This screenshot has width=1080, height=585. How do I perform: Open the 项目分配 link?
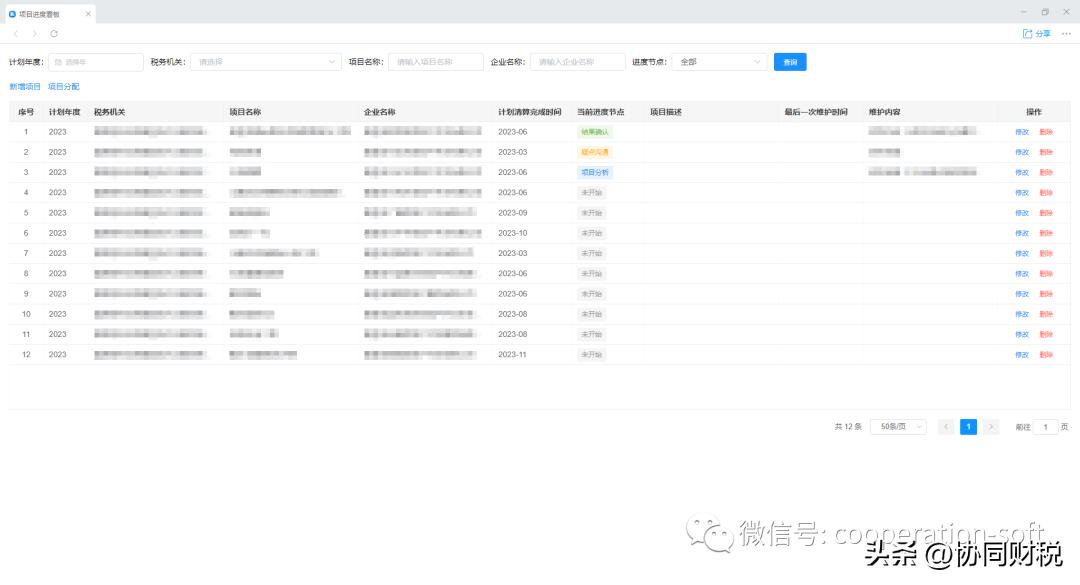(62, 86)
